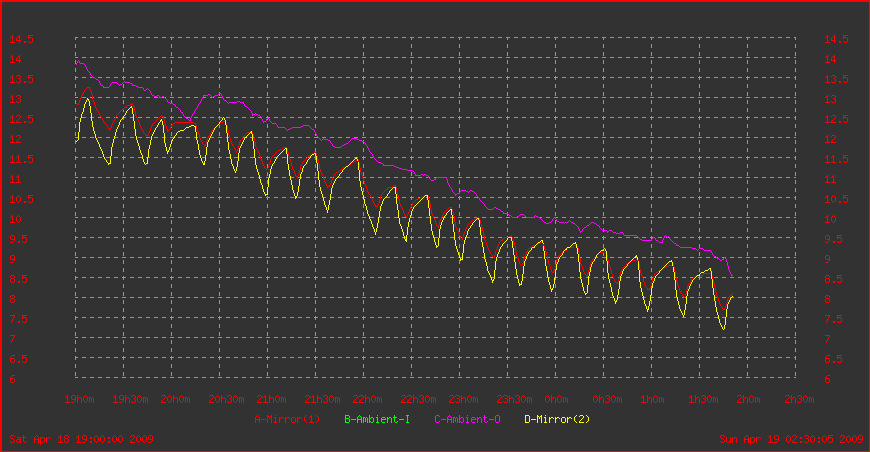Click the left axis value 9.5
Screen dimensions: 870x452
click(18, 239)
